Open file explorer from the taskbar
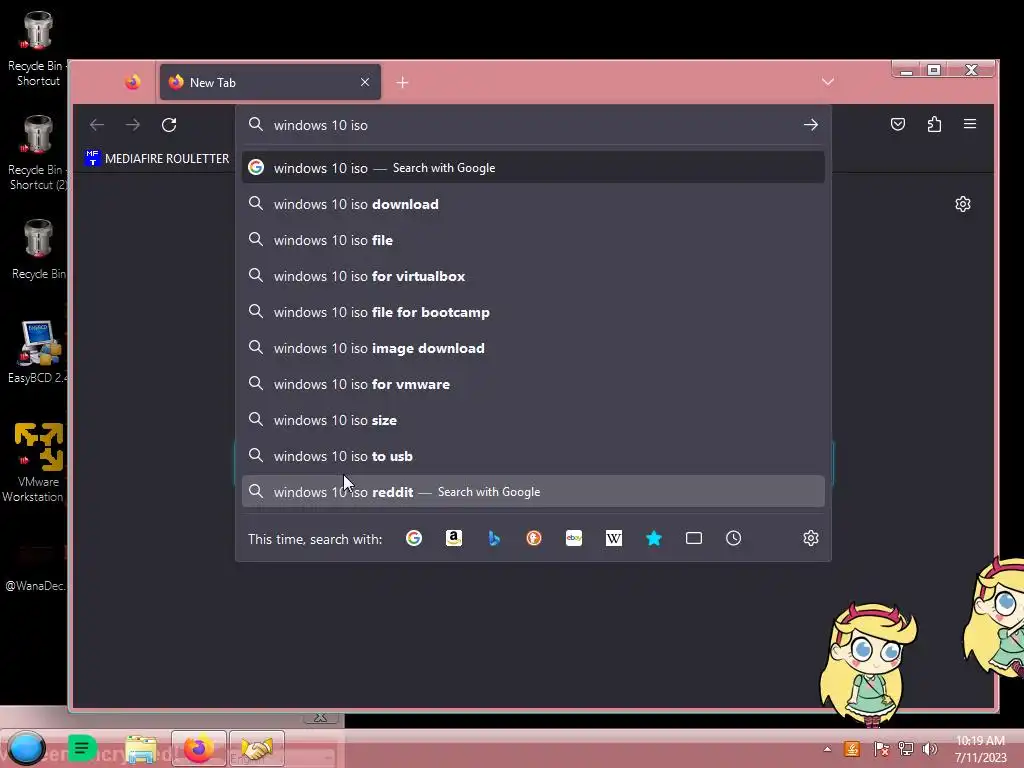This screenshot has height=768, width=1024. click(x=141, y=750)
